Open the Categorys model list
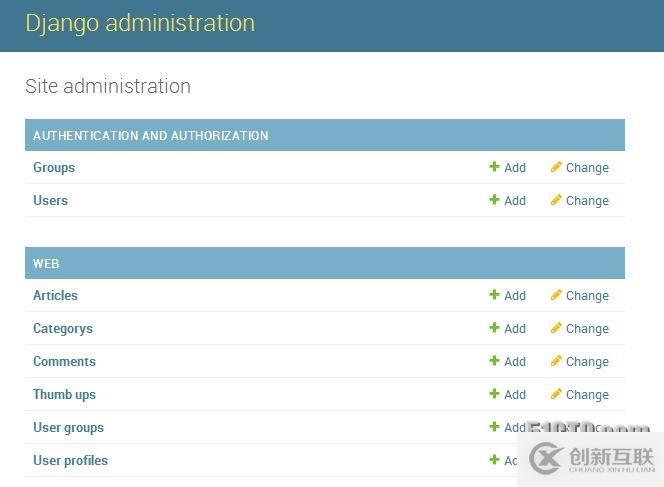 point(63,329)
